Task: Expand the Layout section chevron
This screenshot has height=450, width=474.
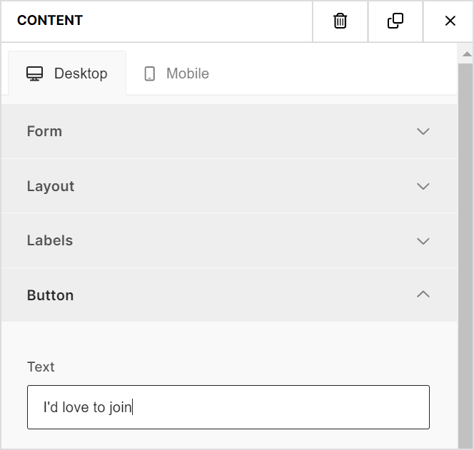Action: pyautogui.click(x=423, y=186)
